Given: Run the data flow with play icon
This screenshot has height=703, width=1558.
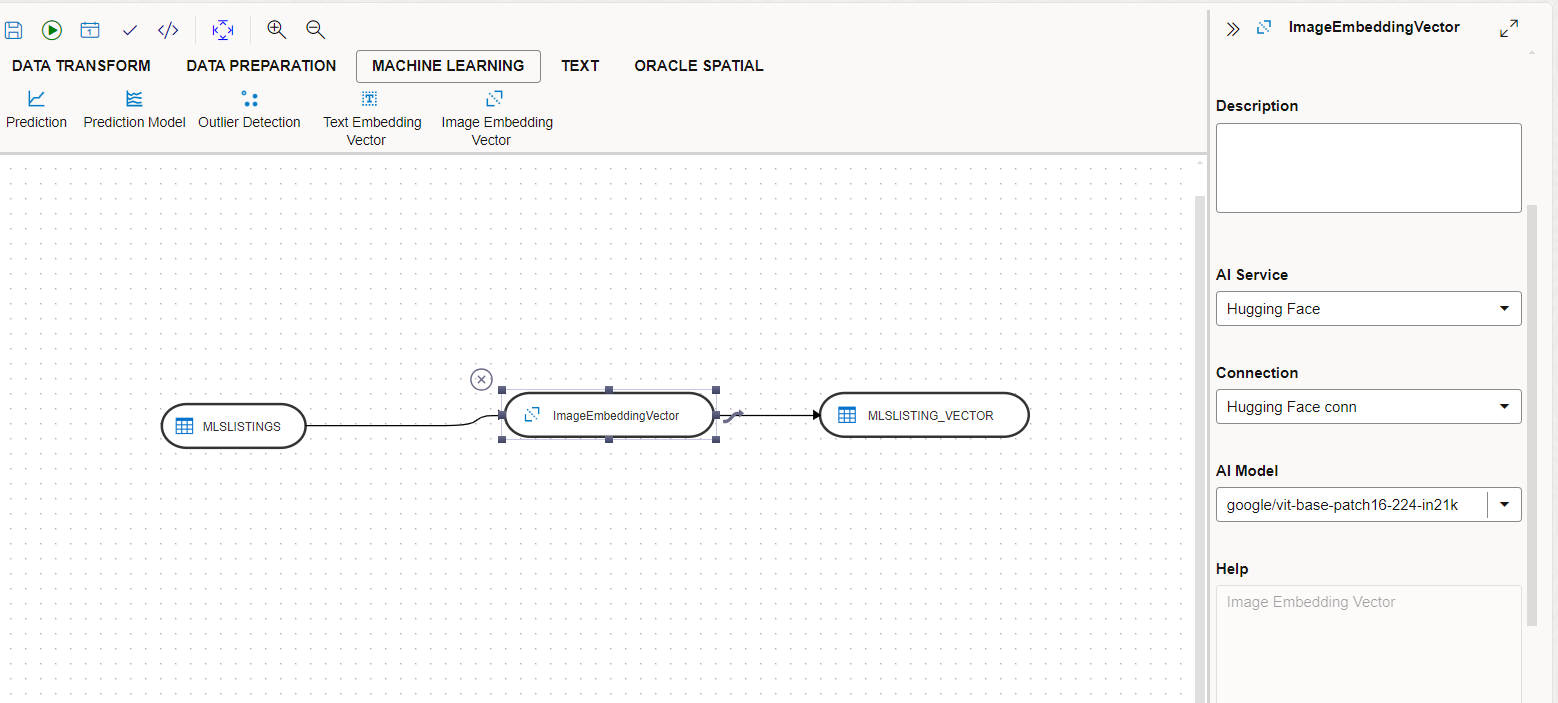Looking at the screenshot, I should point(52,30).
